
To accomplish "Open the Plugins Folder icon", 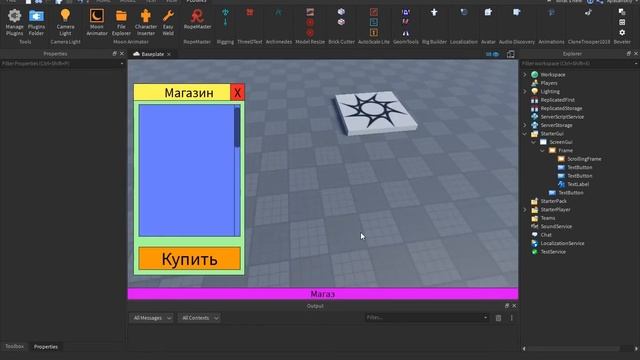I will (x=36, y=16).
